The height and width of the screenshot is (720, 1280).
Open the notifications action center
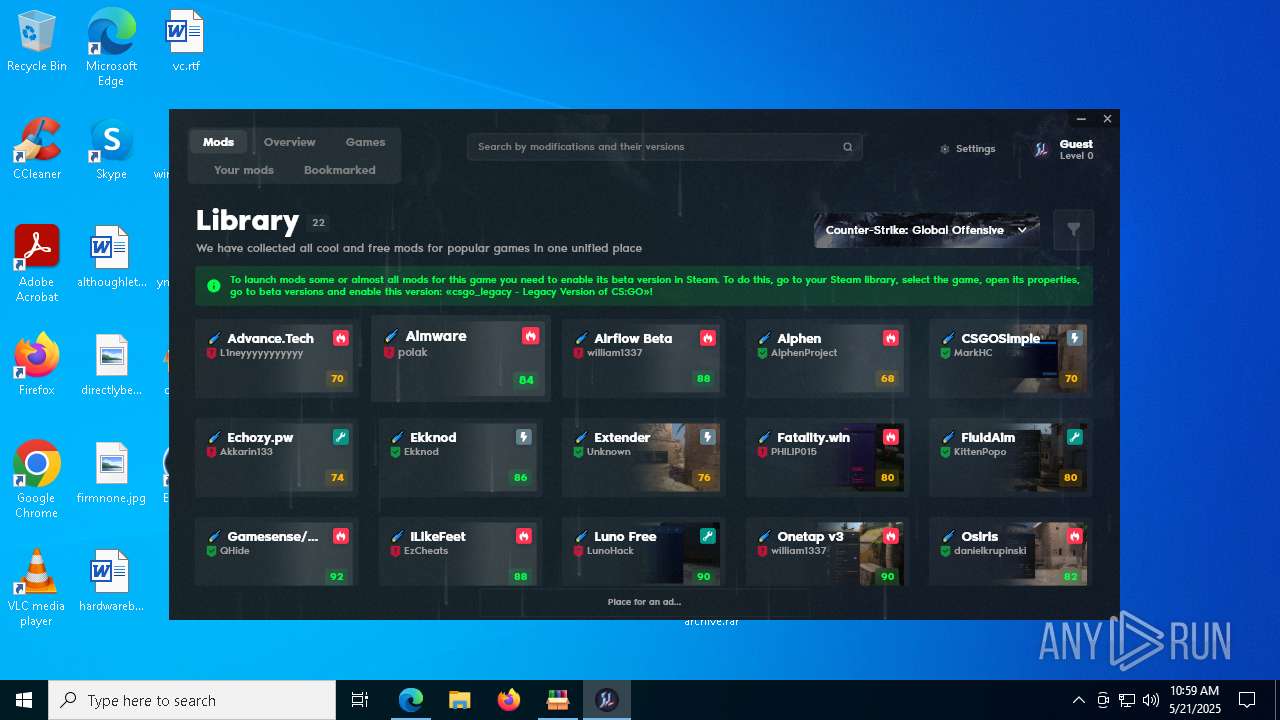click(1247, 700)
